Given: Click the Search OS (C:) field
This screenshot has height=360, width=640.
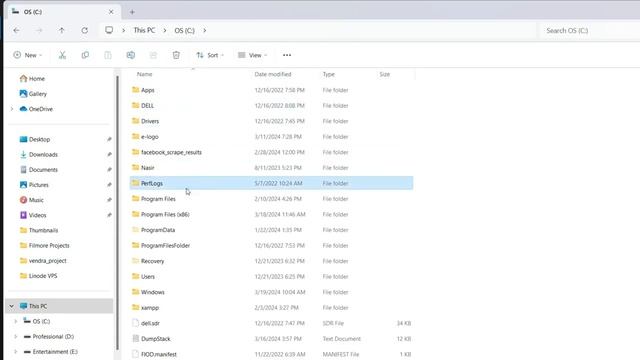Looking at the screenshot, I should point(590,31).
